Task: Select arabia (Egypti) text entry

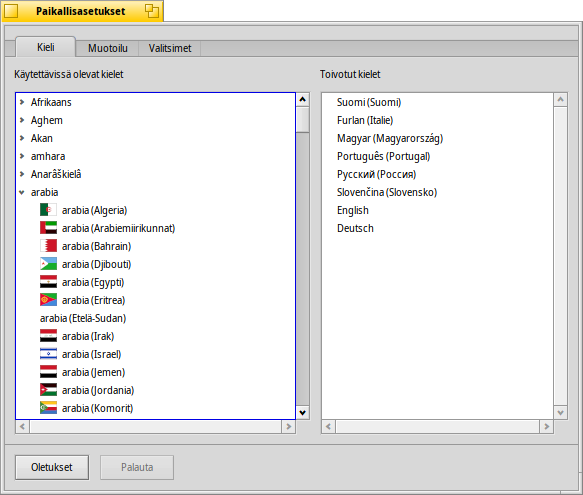Action: 93,283
